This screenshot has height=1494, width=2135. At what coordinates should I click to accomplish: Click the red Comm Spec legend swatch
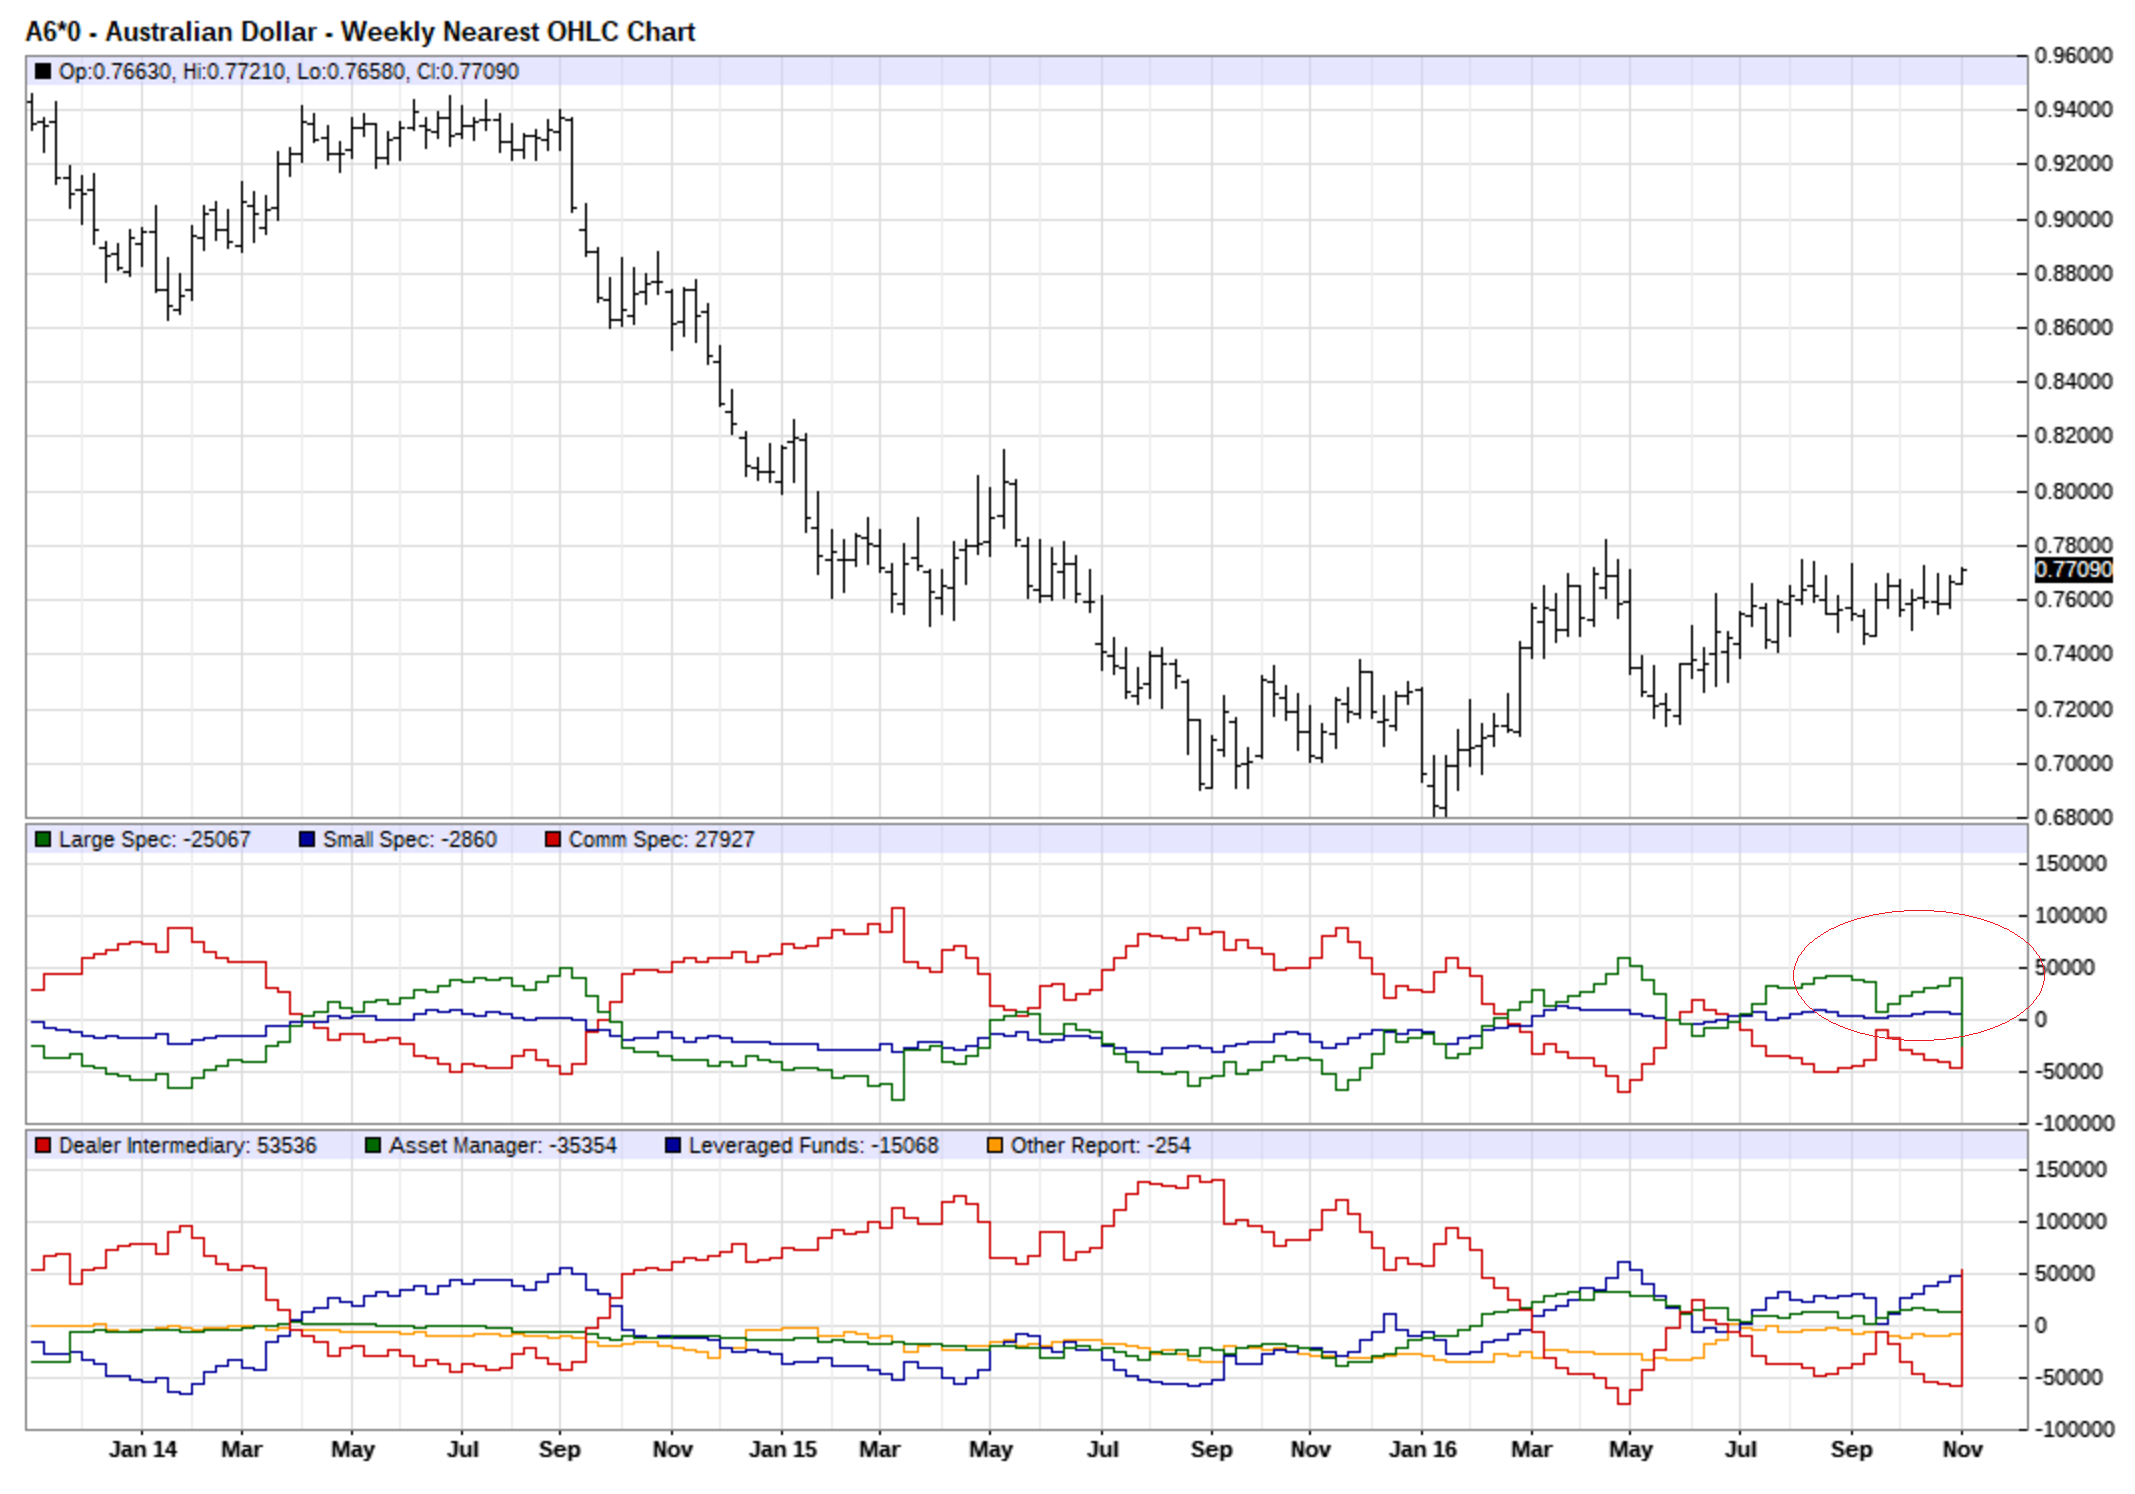[x=552, y=840]
